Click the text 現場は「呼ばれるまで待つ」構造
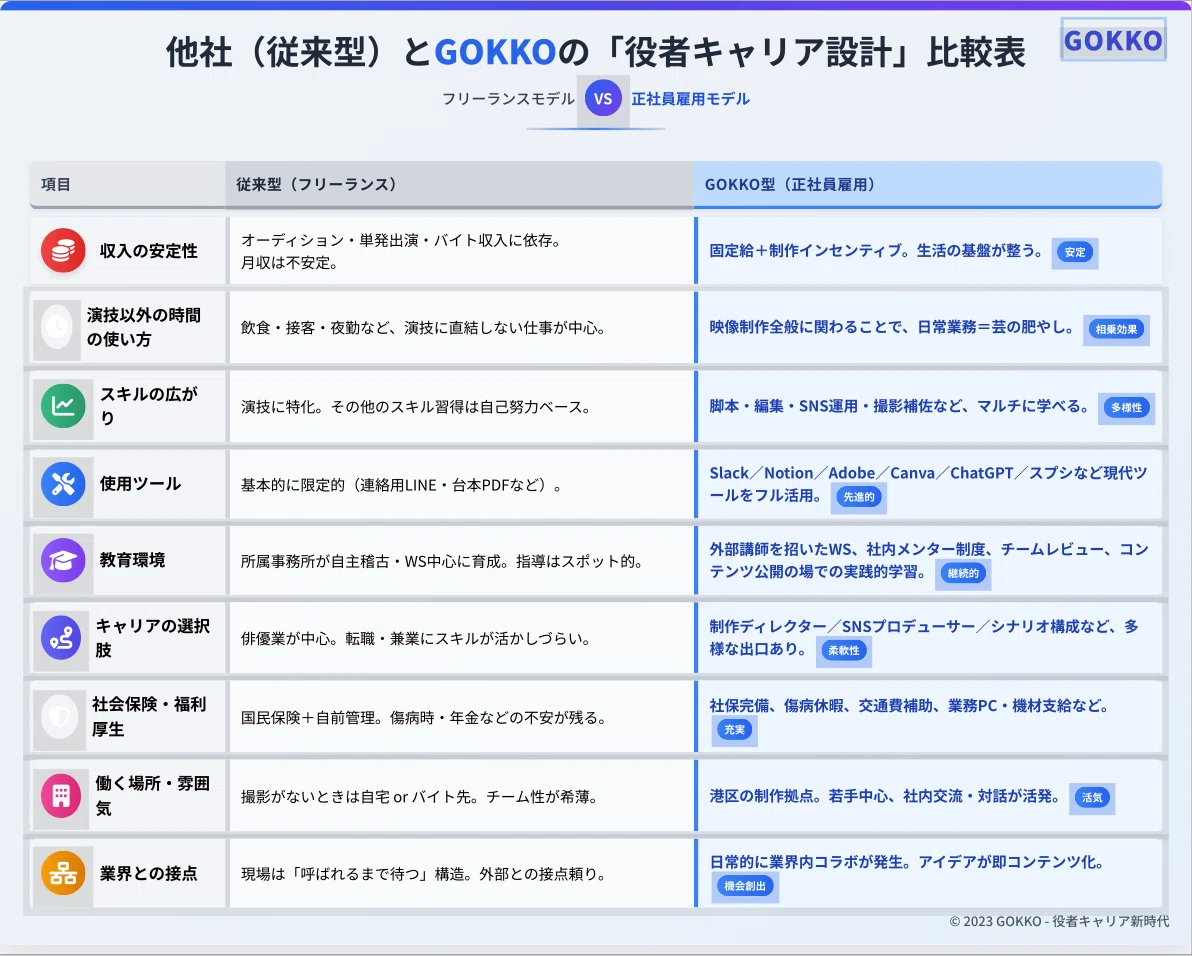Image resolution: width=1192 pixels, height=956 pixels. (352, 875)
